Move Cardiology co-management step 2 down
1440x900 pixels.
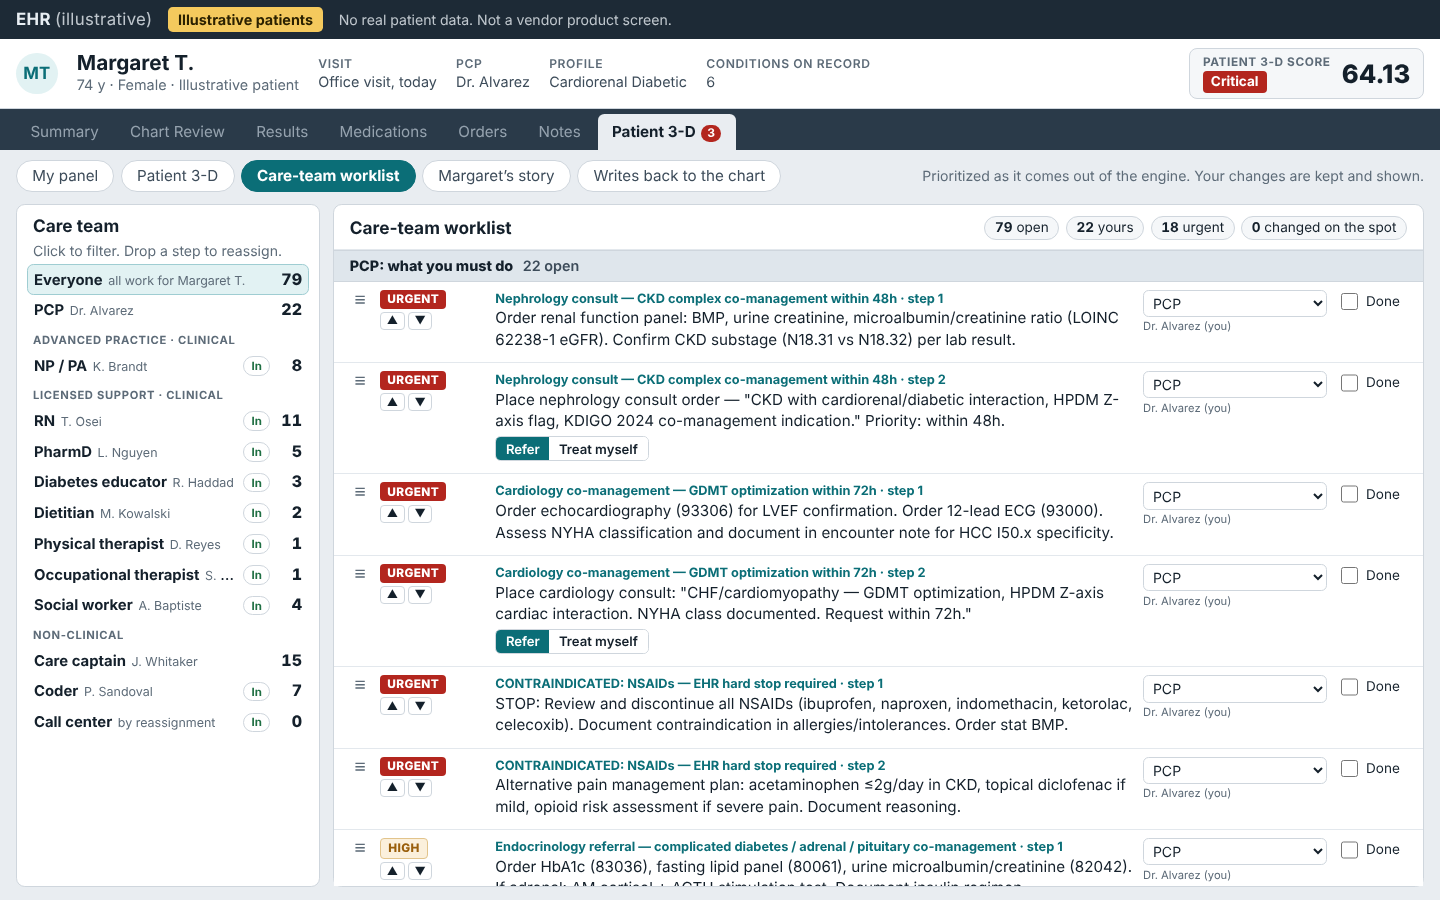pyautogui.click(x=421, y=595)
